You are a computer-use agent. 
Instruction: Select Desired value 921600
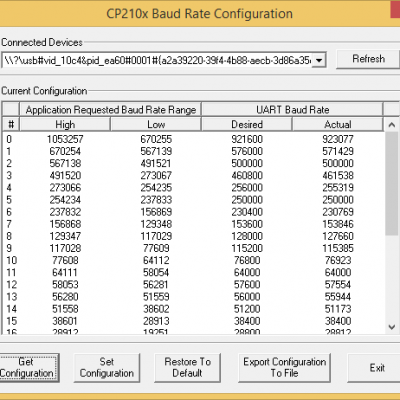click(247, 139)
